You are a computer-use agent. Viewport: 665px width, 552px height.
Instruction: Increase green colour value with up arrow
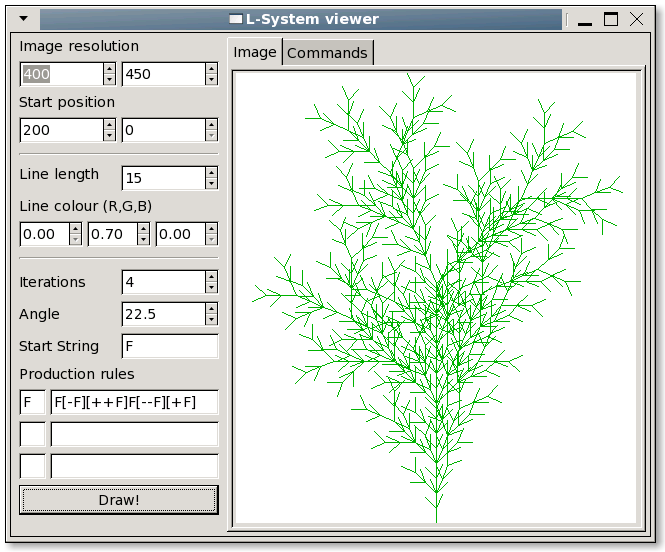(143, 229)
